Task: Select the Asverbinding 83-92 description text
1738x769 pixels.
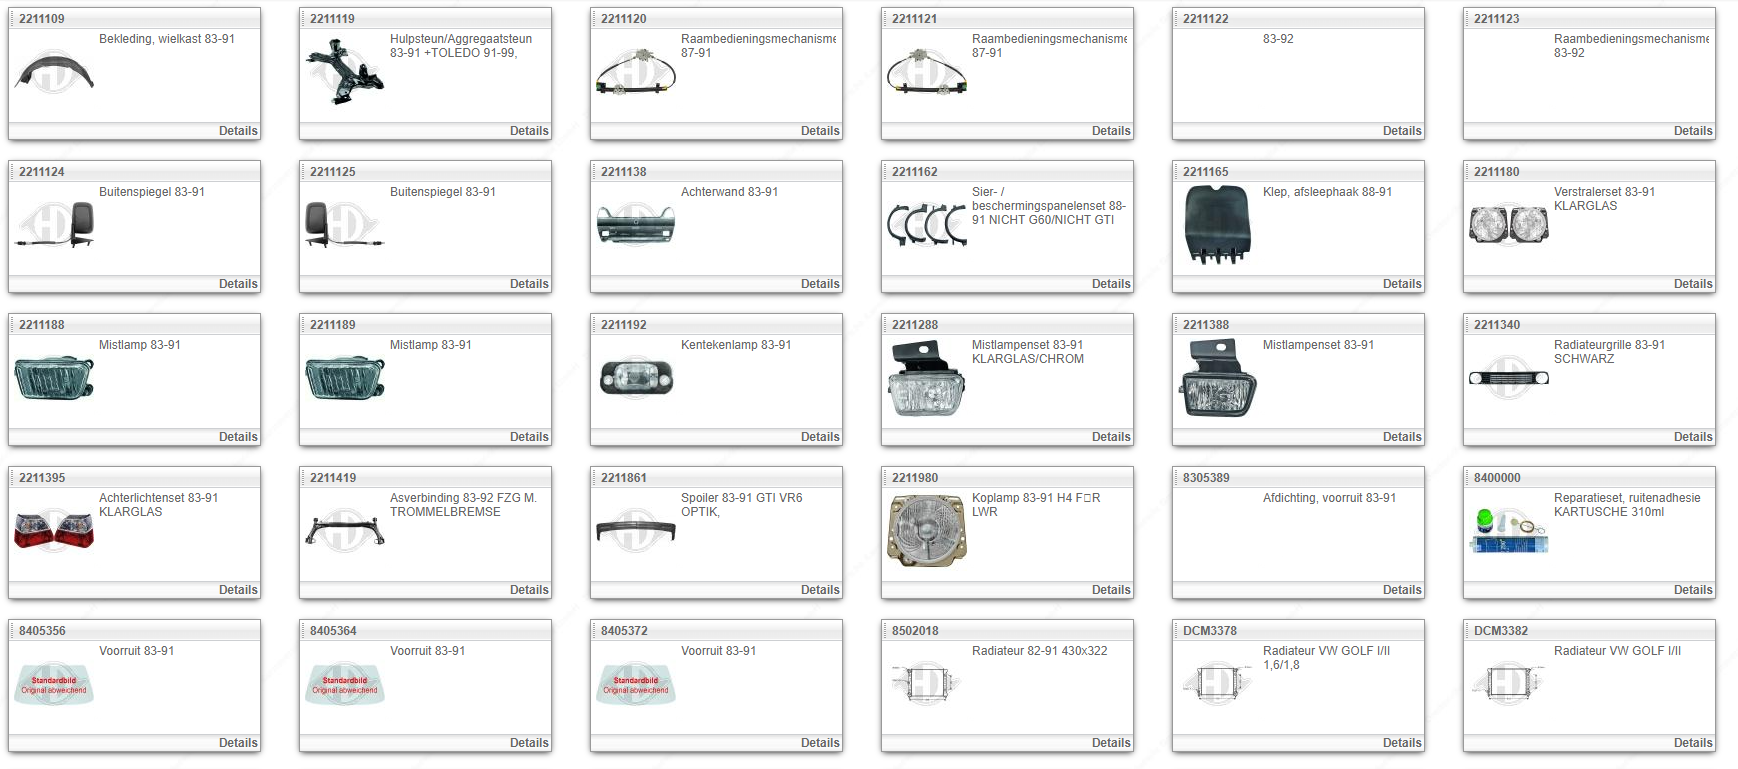Action: (x=462, y=505)
